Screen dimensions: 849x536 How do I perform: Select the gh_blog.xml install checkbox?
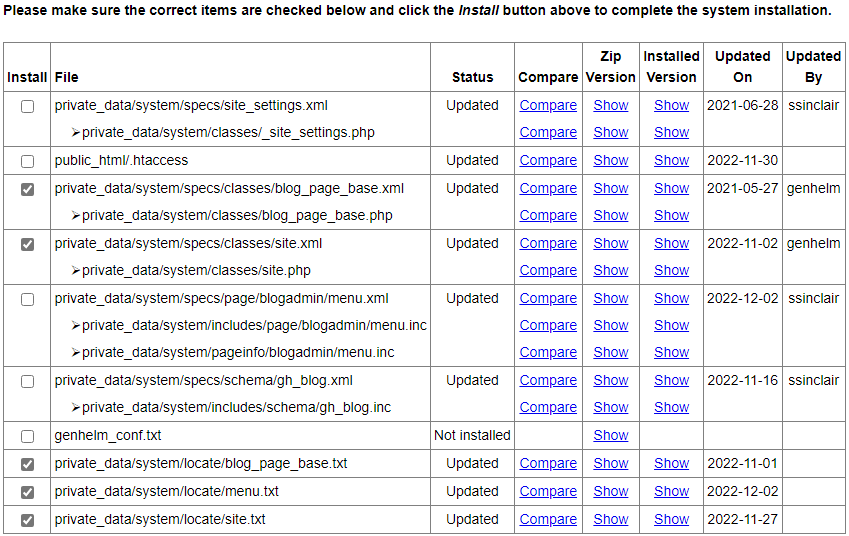27,381
